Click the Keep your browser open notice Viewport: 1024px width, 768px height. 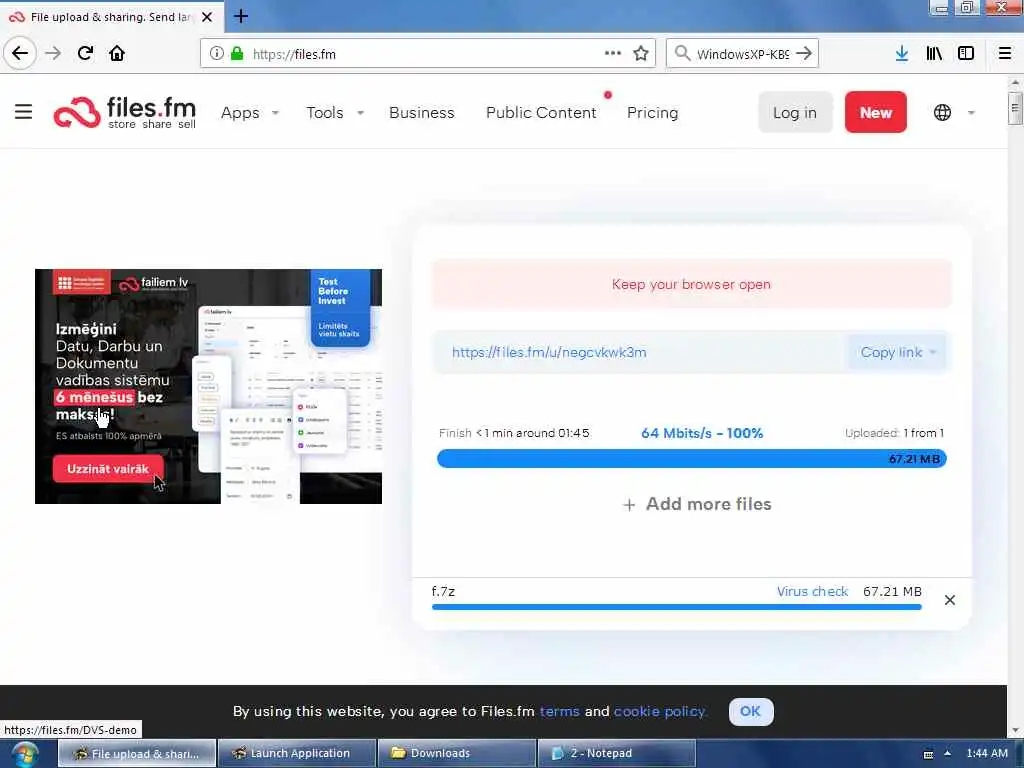[691, 284]
